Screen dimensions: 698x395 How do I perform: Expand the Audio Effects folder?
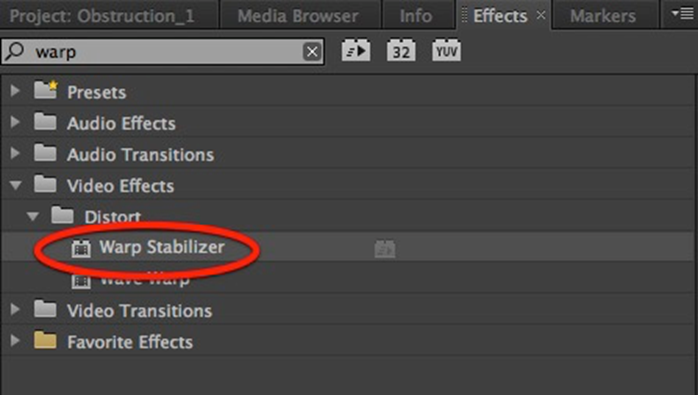point(15,122)
